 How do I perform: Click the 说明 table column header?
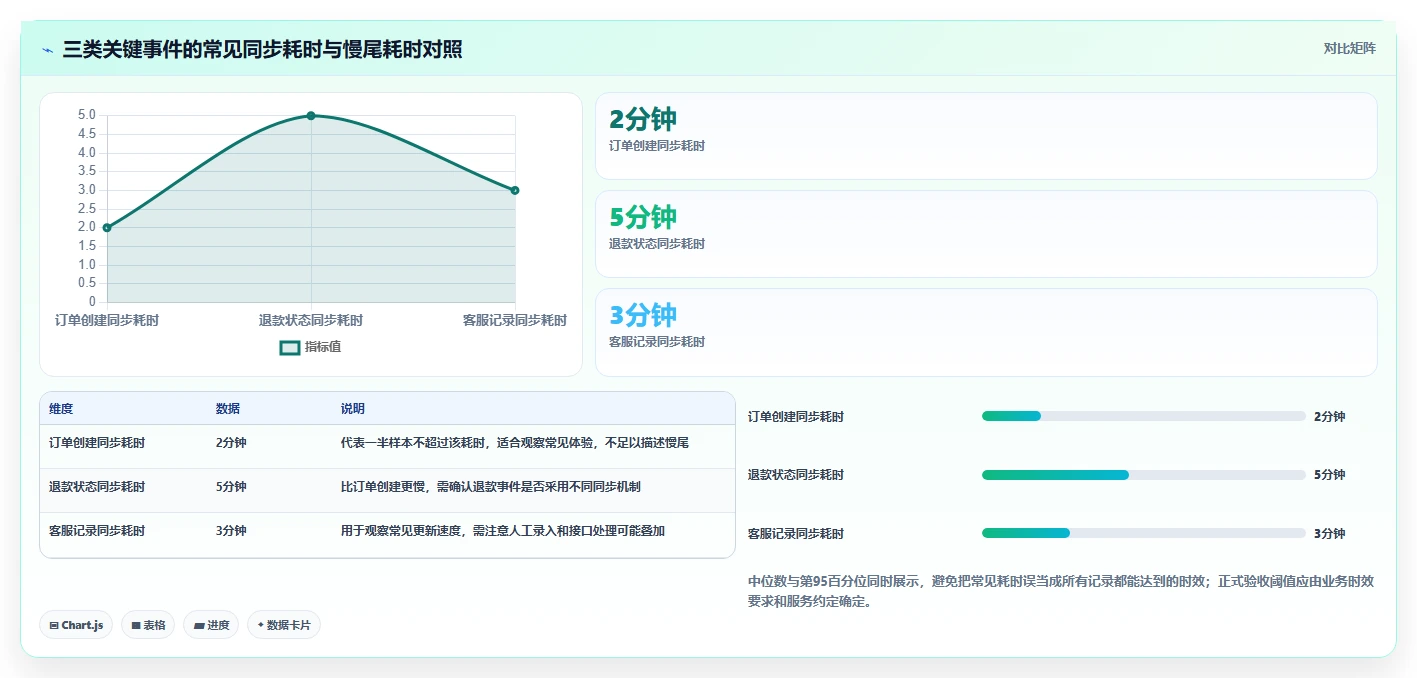(x=353, y=409)
